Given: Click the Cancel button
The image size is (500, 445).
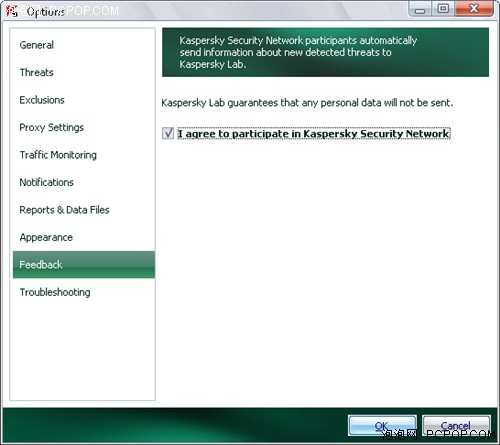Looking at the screenshot, I should [x=456, y=425].
